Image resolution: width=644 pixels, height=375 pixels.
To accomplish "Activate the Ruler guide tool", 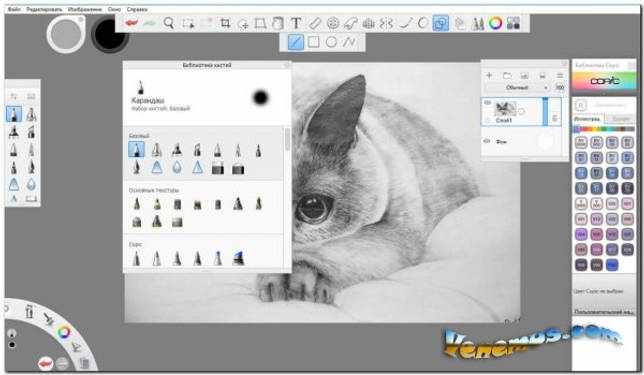I will [314, 23].
